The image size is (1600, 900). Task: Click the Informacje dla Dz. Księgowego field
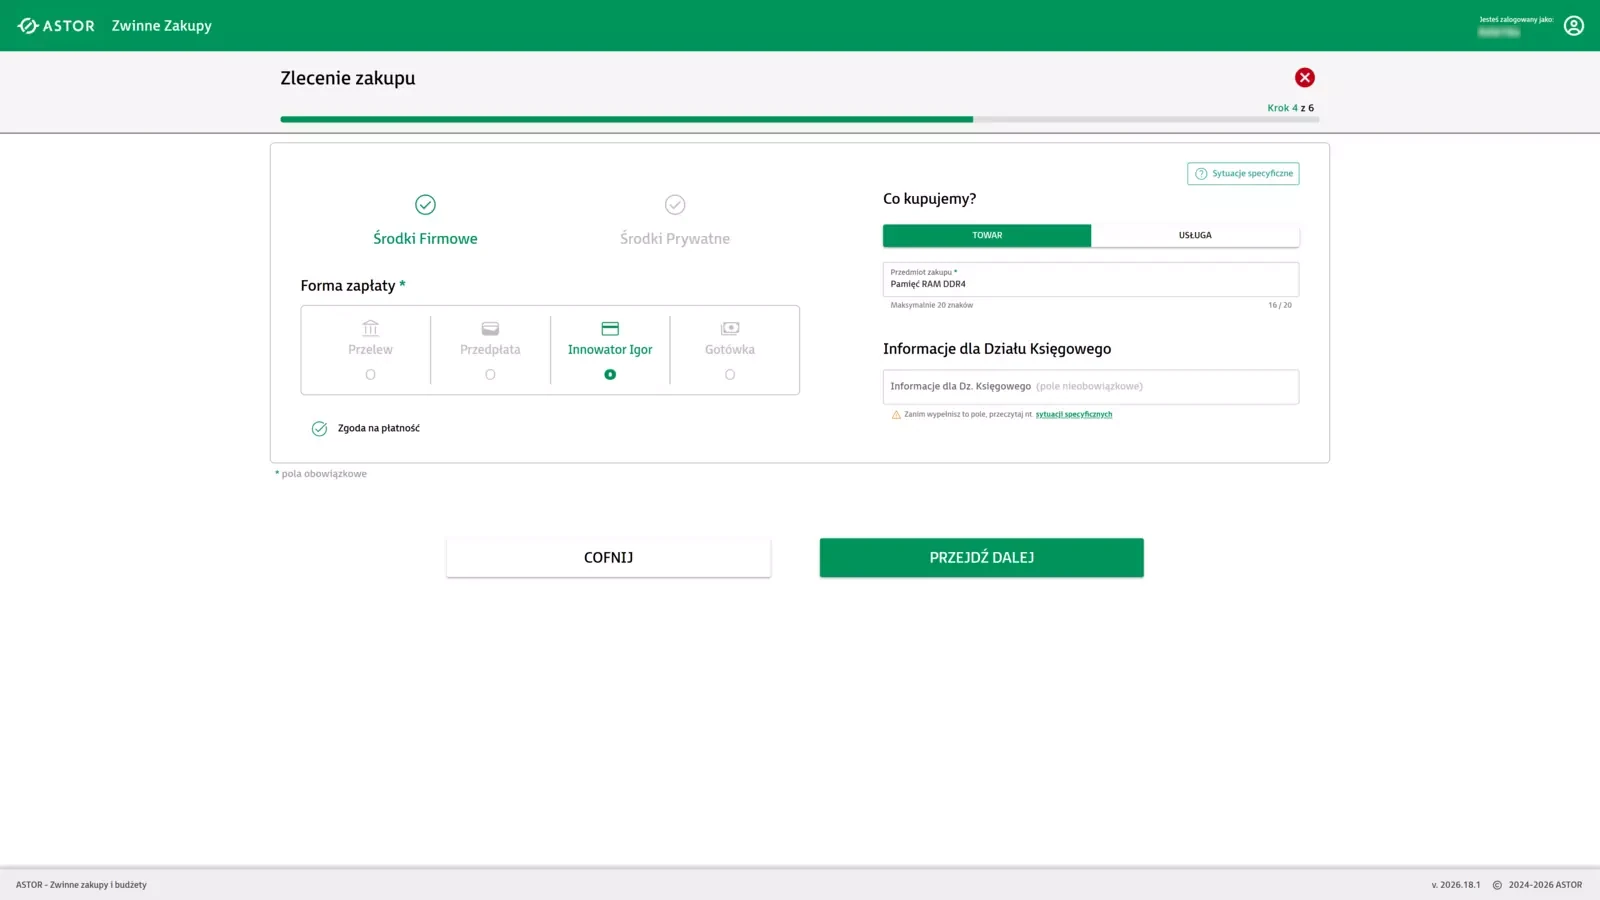[x=1090, y=387]
